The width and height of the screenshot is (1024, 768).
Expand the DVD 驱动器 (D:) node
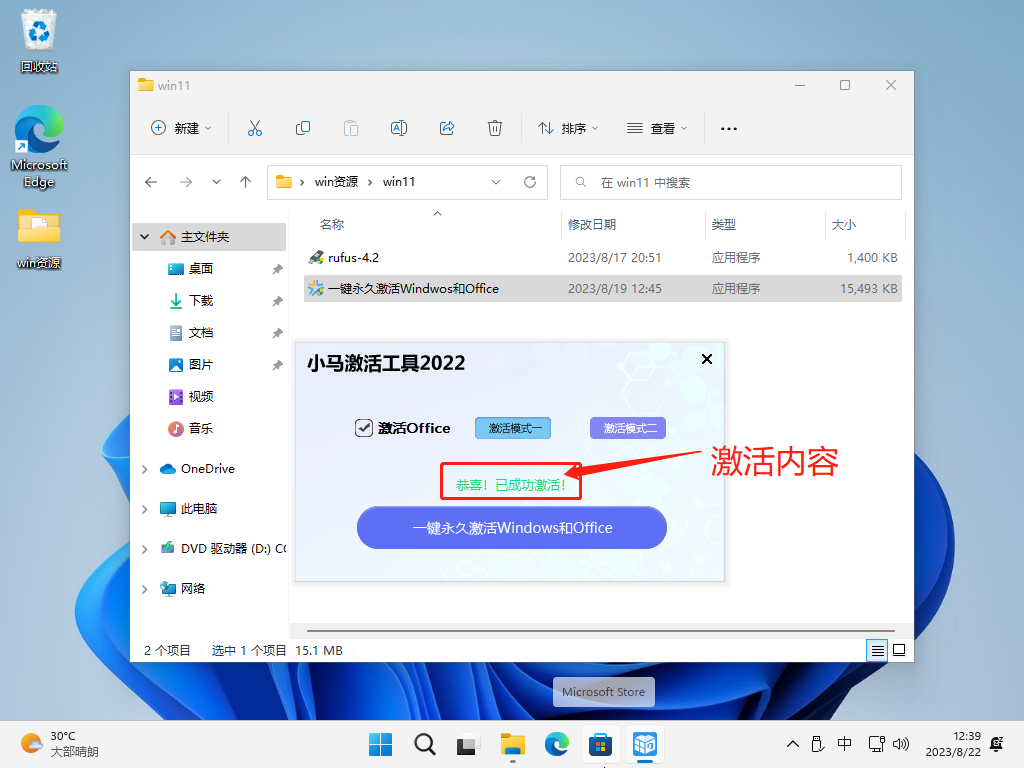145,549
